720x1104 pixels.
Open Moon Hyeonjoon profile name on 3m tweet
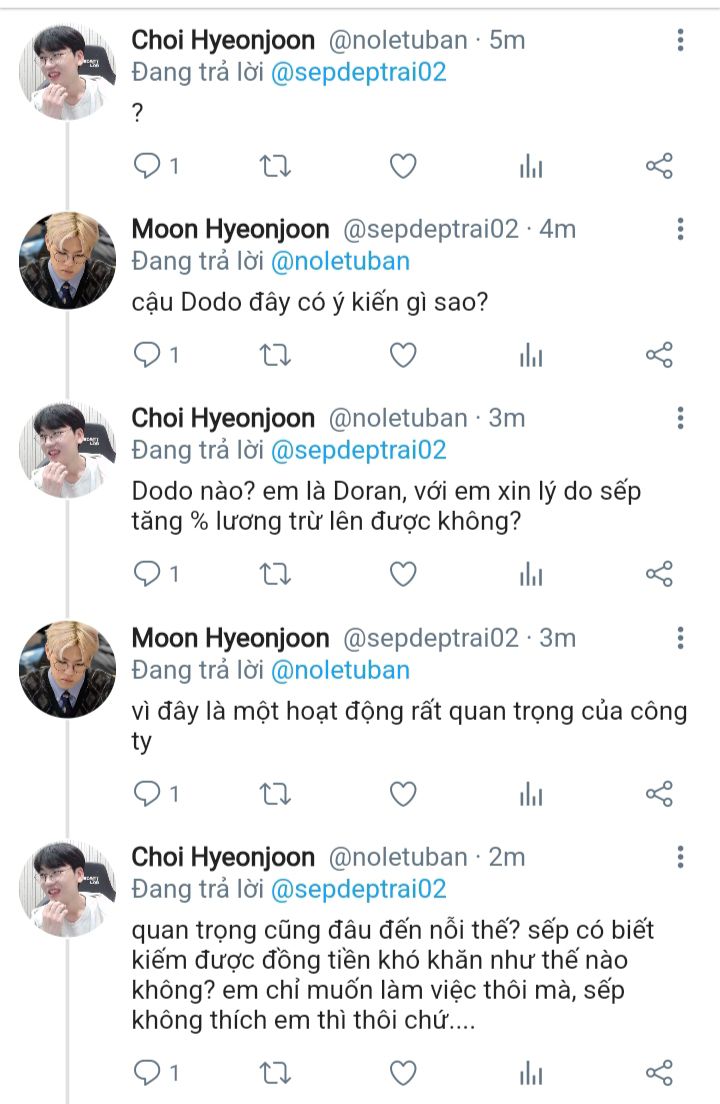click(x=230, y=638)
